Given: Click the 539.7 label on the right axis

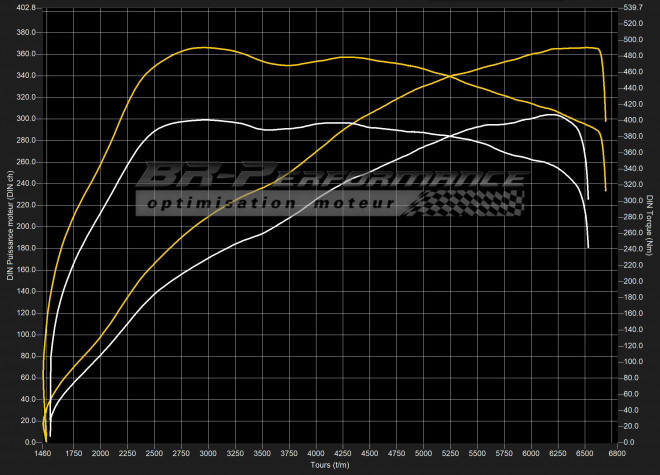Looking at the screenshot, I should 632,8.
